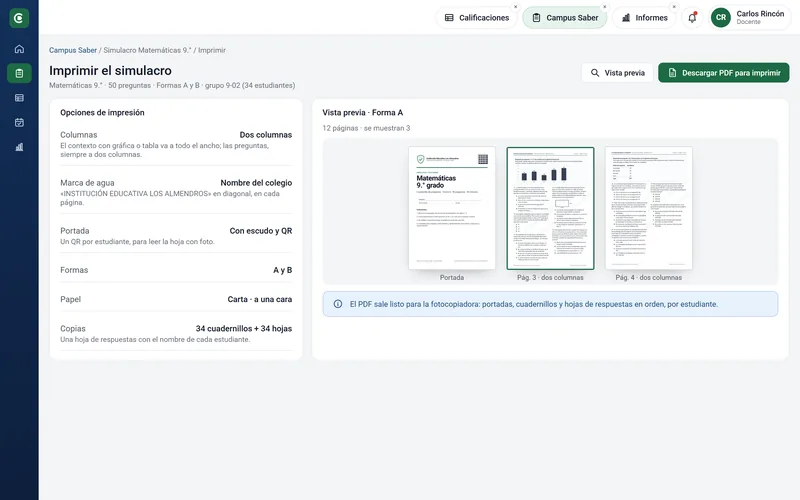Click the green app logo in sidebar
Viewport: 800px width, 500px height.
click(19, 18)
